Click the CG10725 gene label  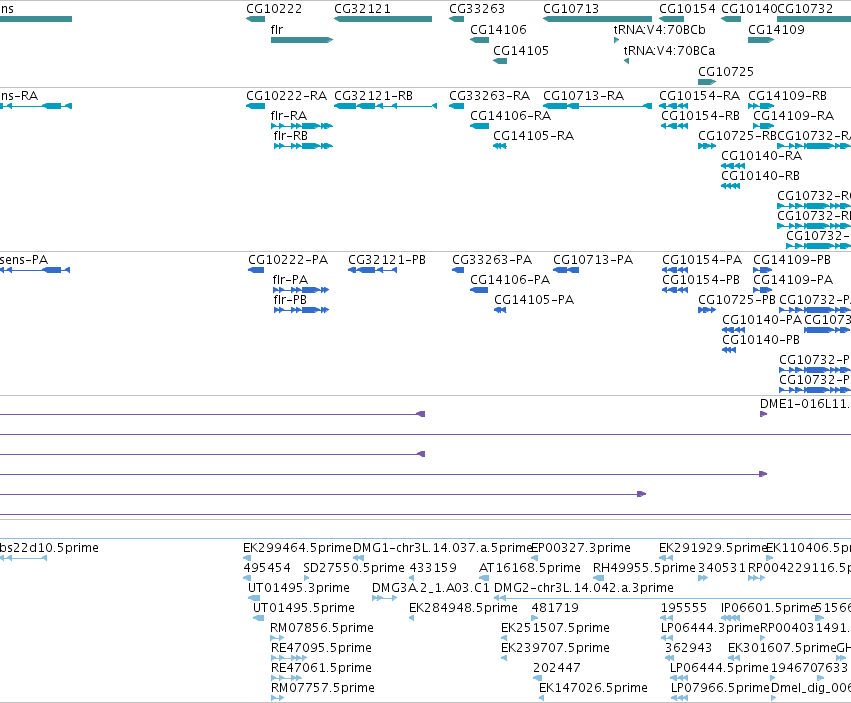coord(726,72)
